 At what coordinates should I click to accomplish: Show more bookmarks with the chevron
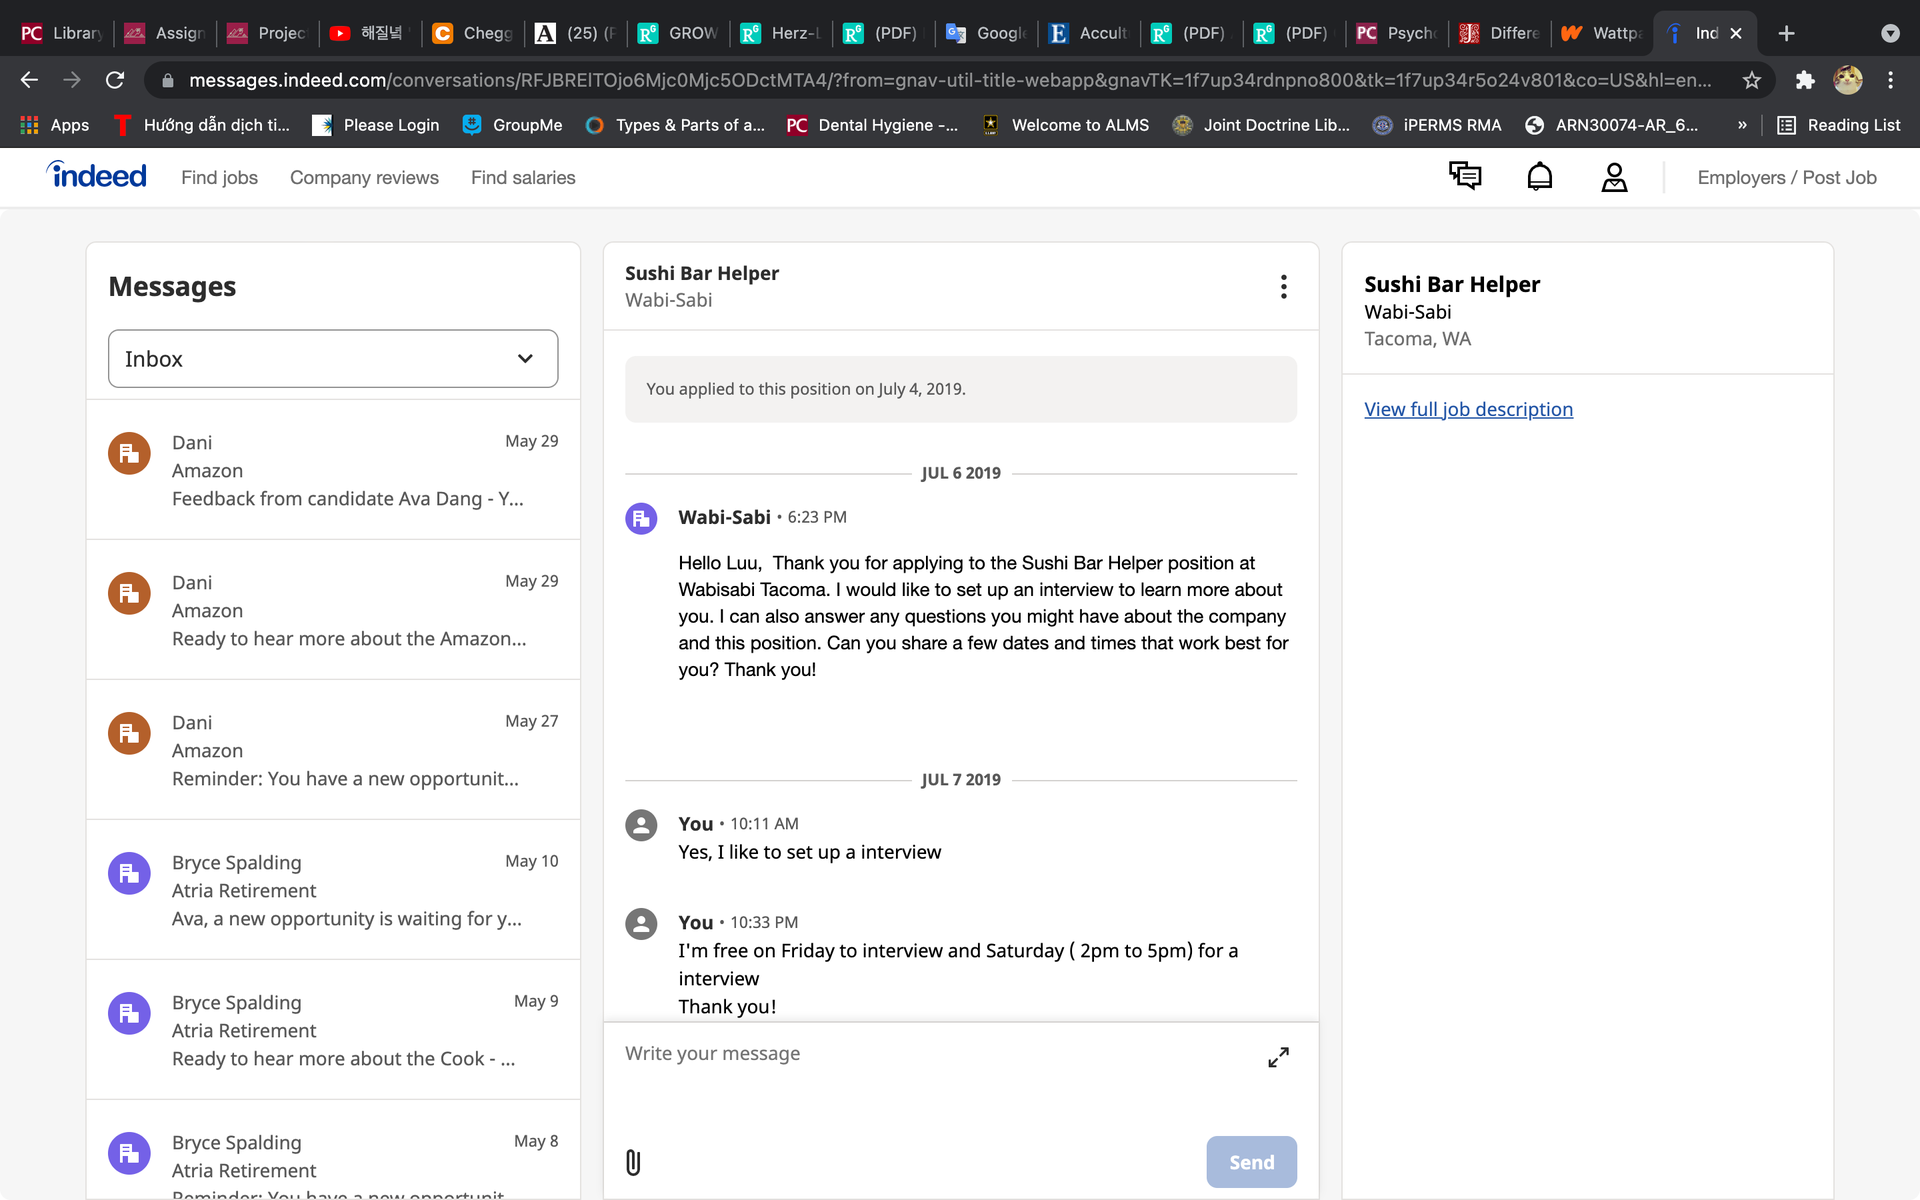click(1742, 125)
